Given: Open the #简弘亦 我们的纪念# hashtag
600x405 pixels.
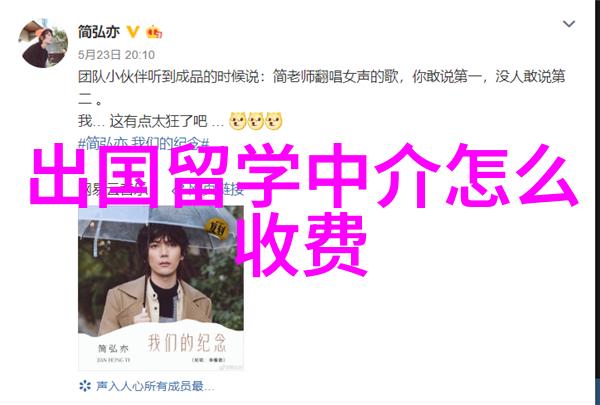Looking at the screenshot, I should (x=144, y=144).
